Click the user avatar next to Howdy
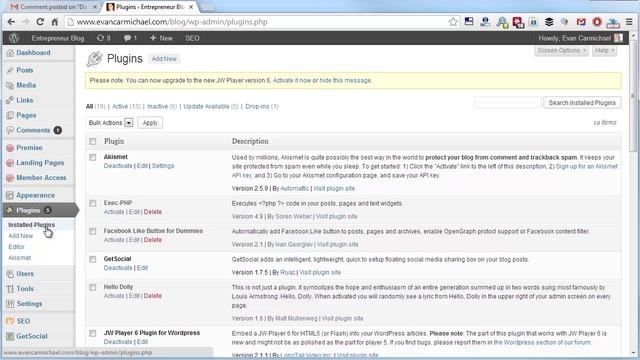This screenshot has height=360, width=640. point(618,38)
